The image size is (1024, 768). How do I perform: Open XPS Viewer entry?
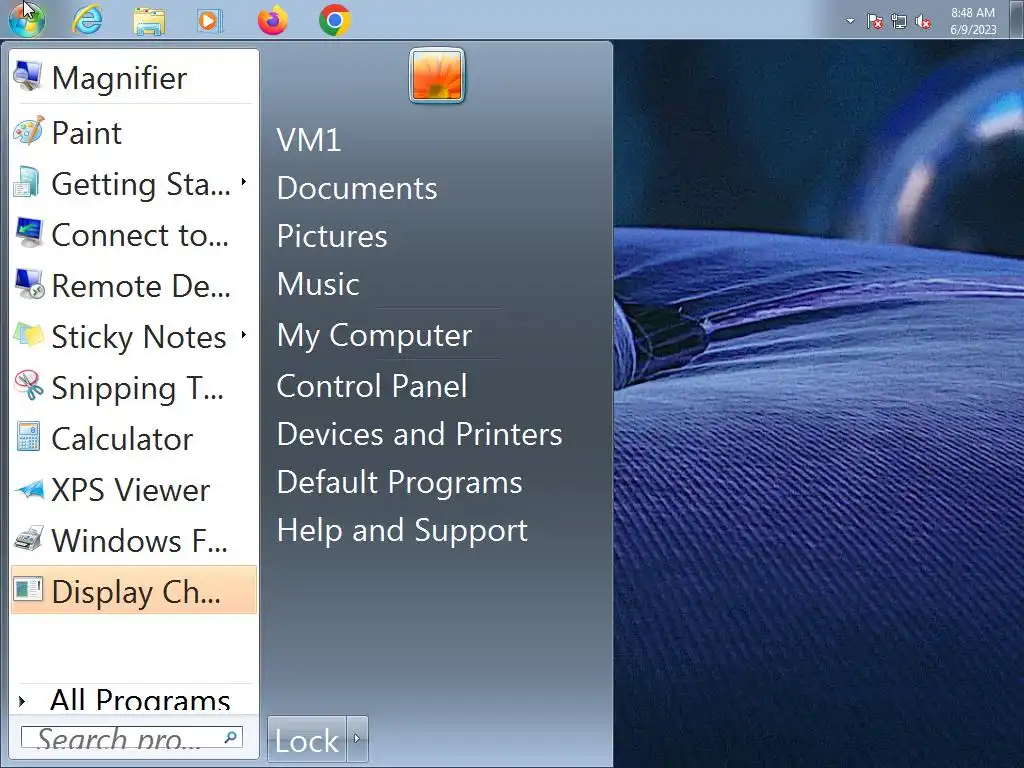pos(134,489)
